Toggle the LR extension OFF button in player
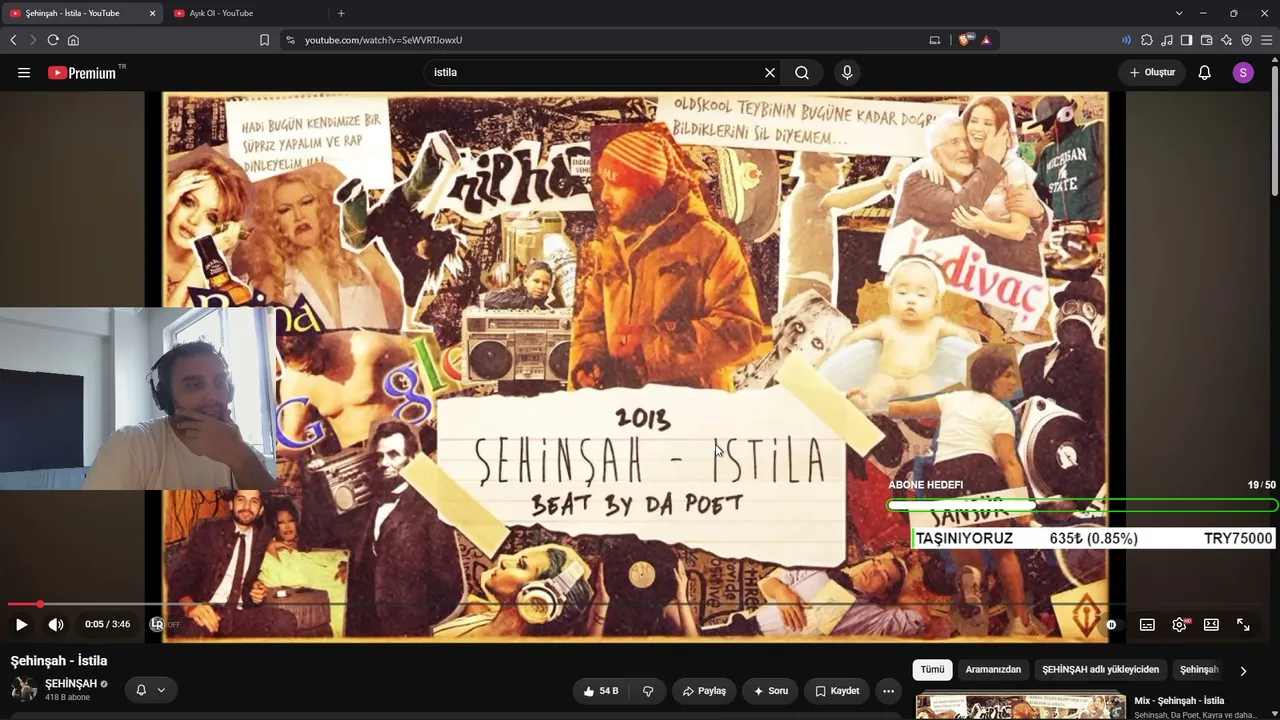 [x=165, y=624]
